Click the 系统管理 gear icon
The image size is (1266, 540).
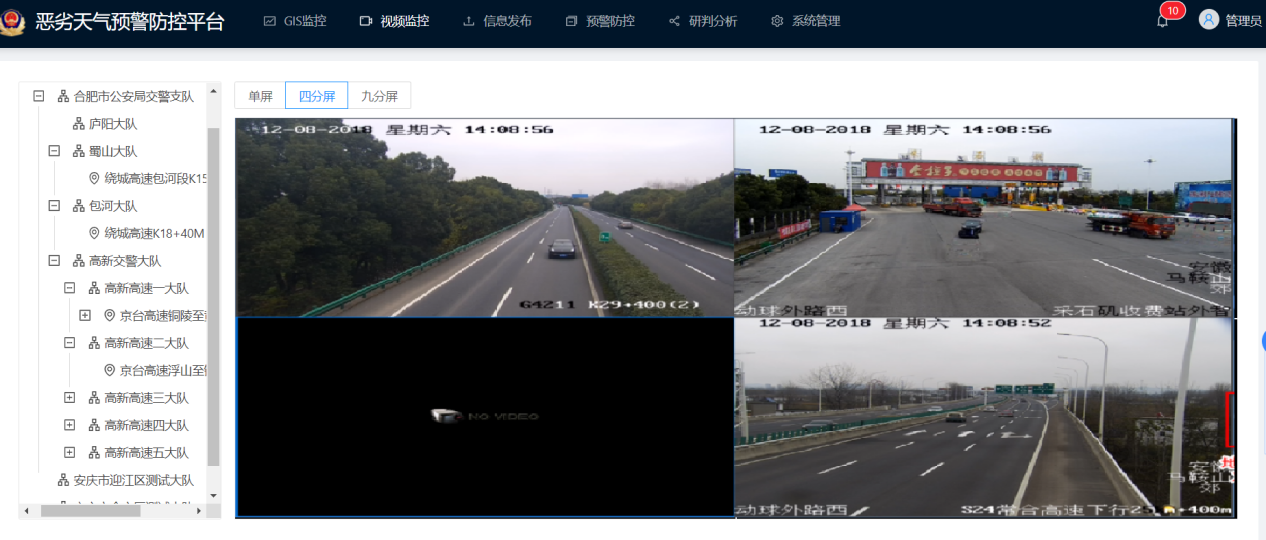(777, 21)
